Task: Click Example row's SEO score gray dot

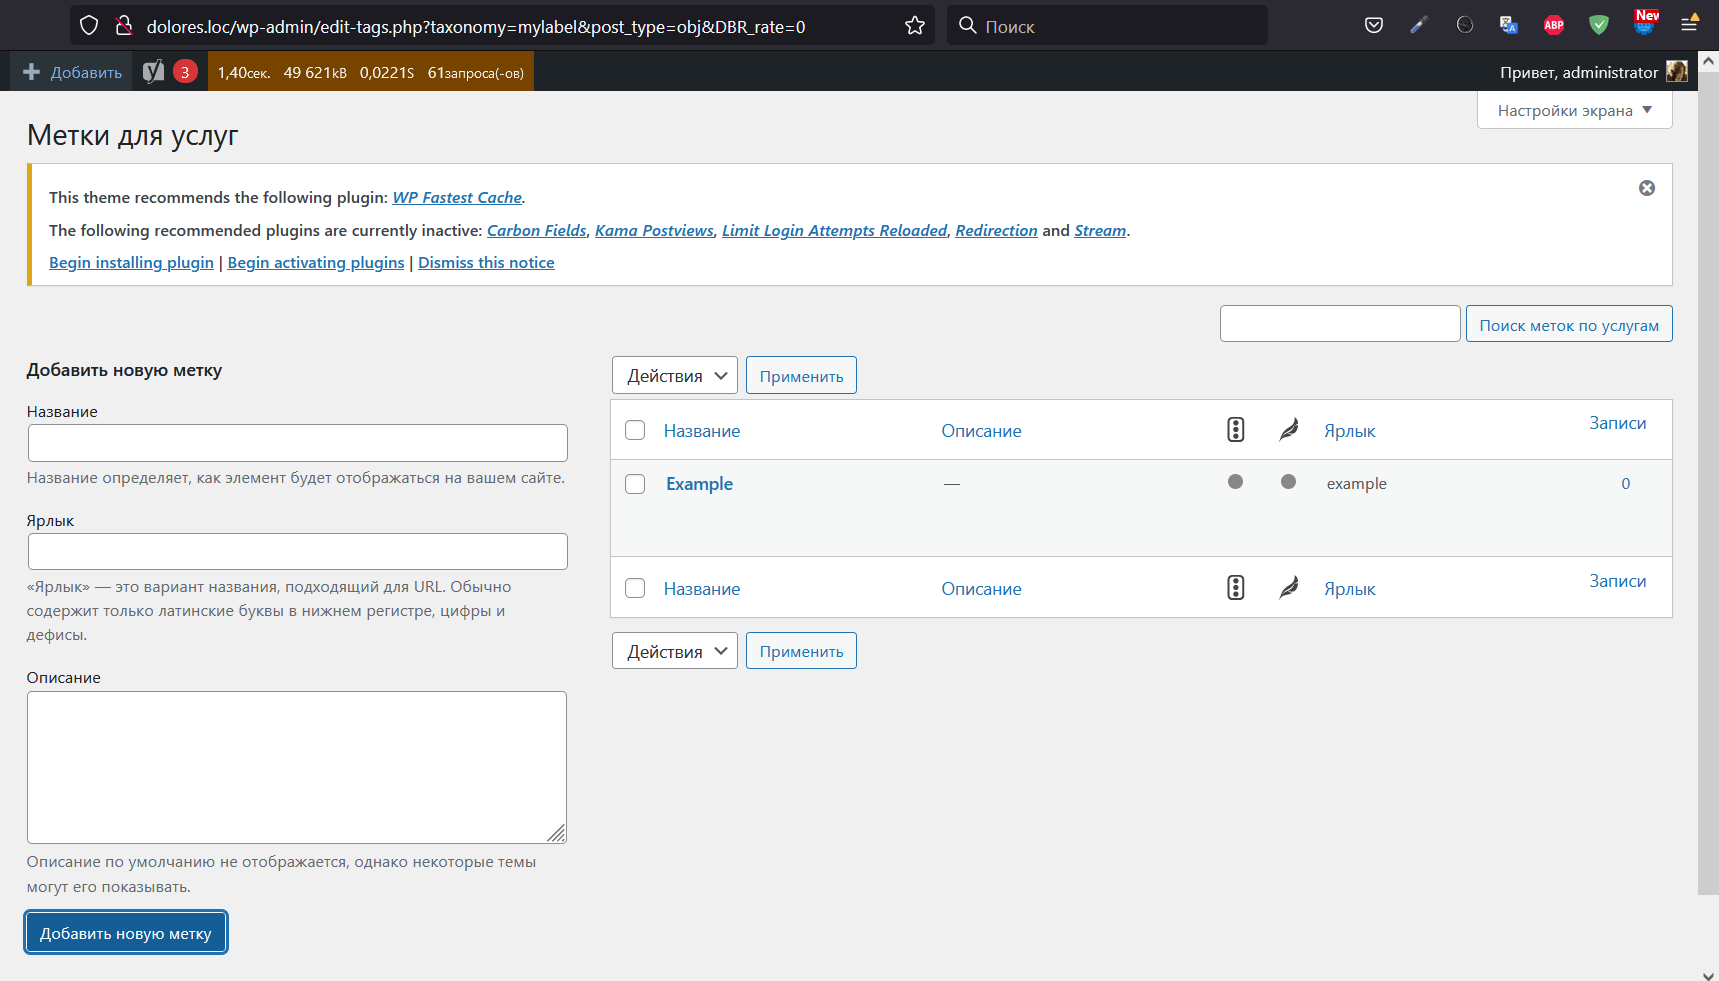Action: coord(1236,482)
